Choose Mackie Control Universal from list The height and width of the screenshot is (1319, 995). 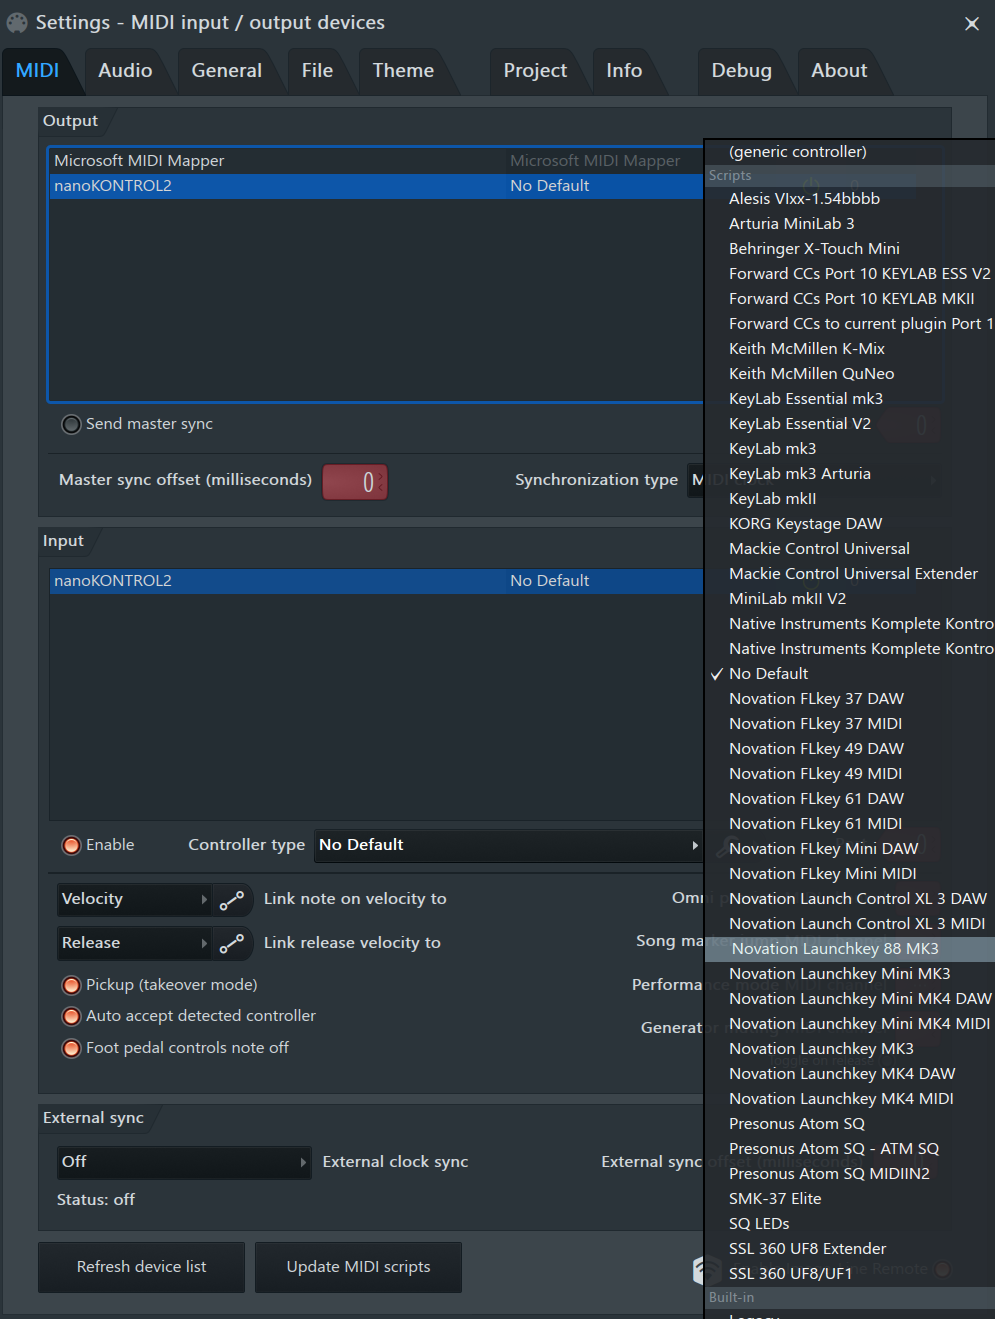[819, 549]
